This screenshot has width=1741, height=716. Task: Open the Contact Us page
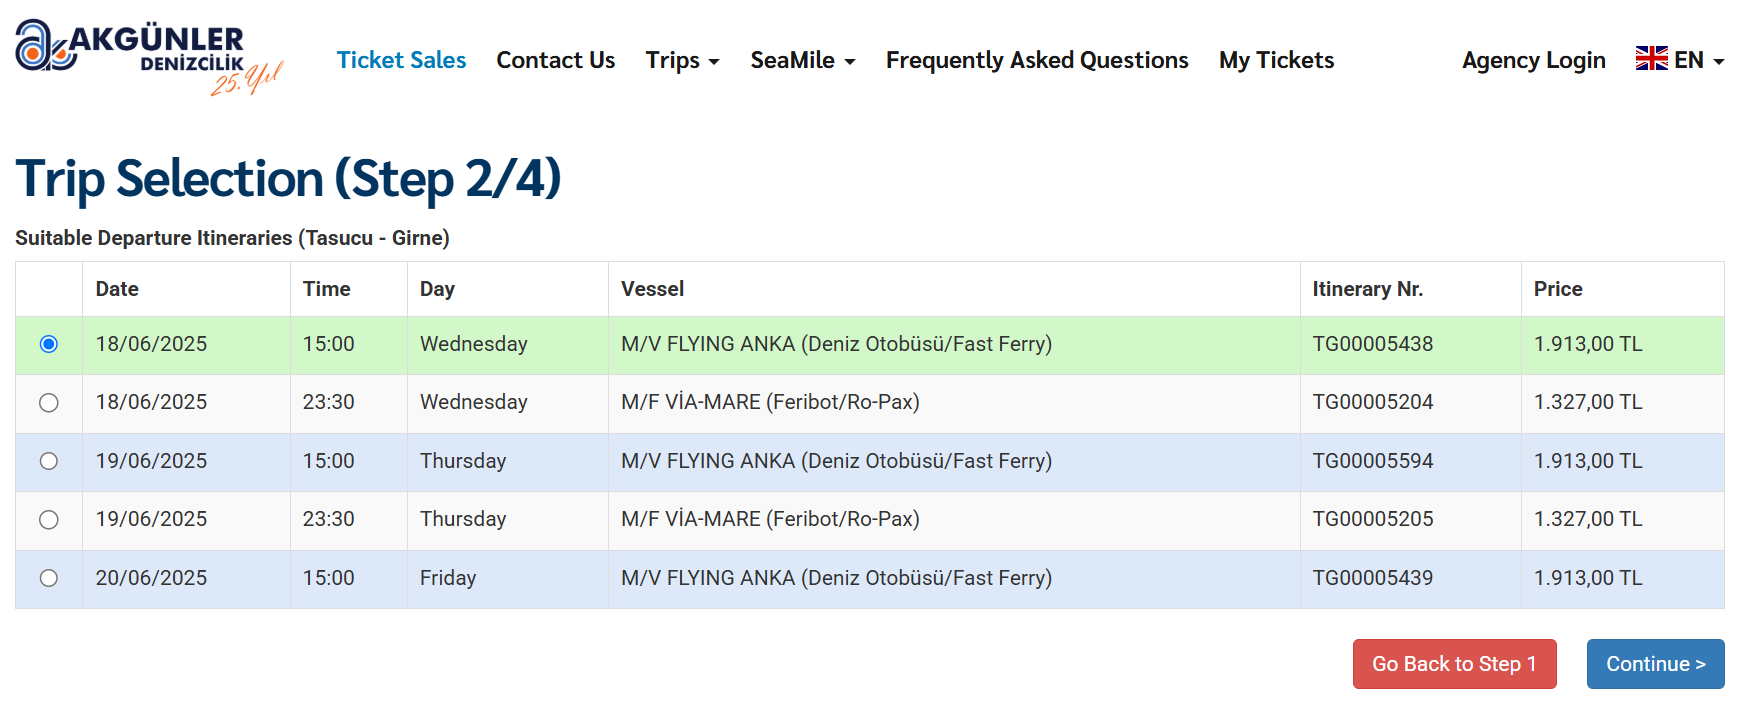[x=555, y=60]
